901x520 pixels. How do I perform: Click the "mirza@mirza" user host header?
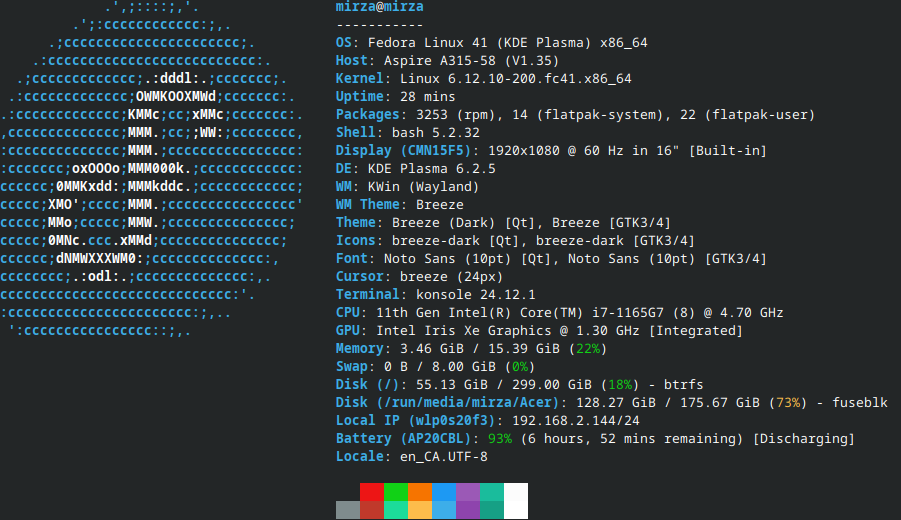point(380,7)
